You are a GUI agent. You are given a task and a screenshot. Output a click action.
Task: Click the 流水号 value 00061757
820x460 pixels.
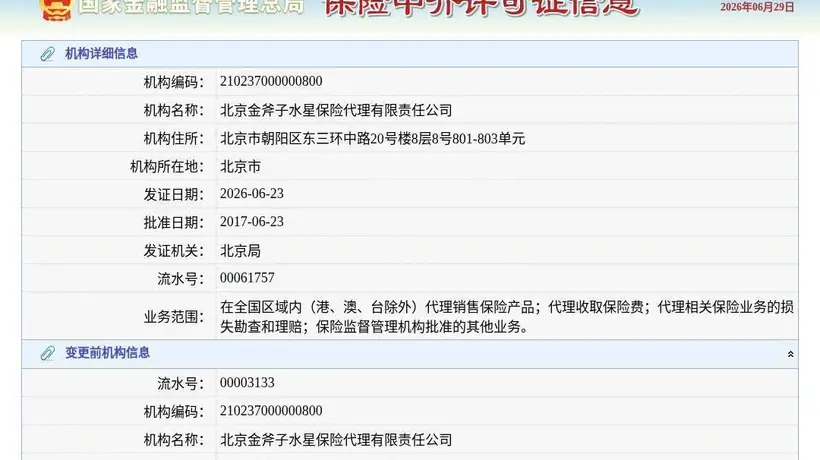(247, 278)
